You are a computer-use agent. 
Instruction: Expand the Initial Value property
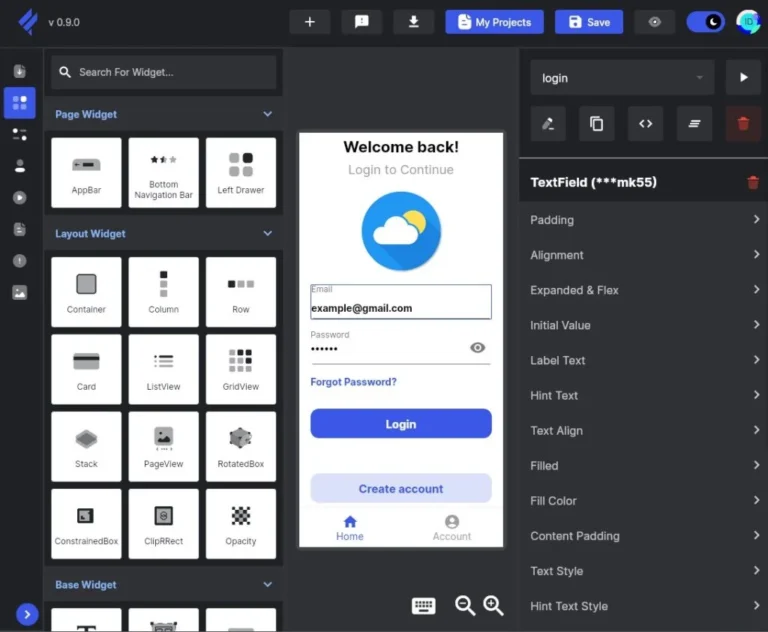point(644,325)
